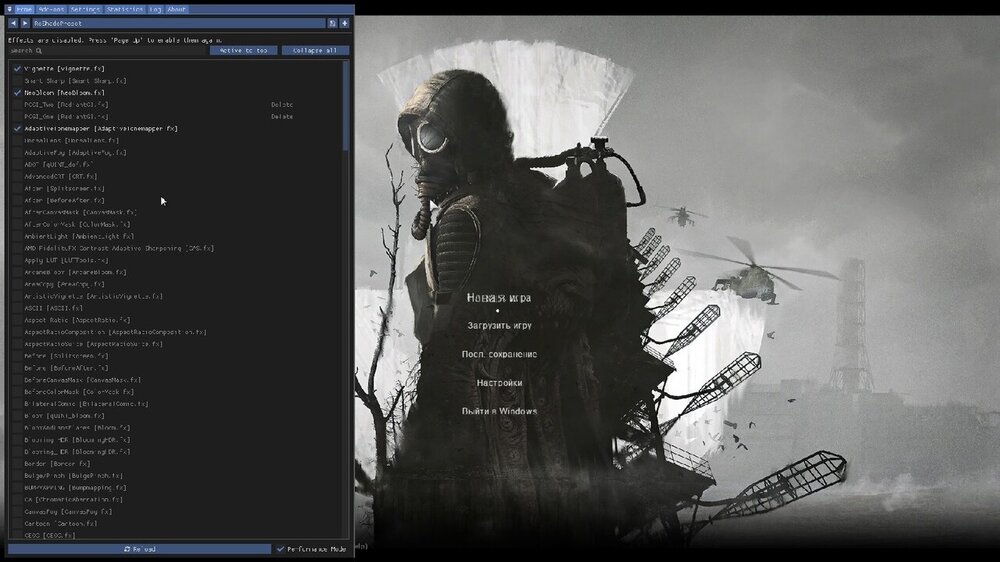Select Новая игра in the game menu
1000x562 pixels.
pyautogui.click(x=499, y=298)
